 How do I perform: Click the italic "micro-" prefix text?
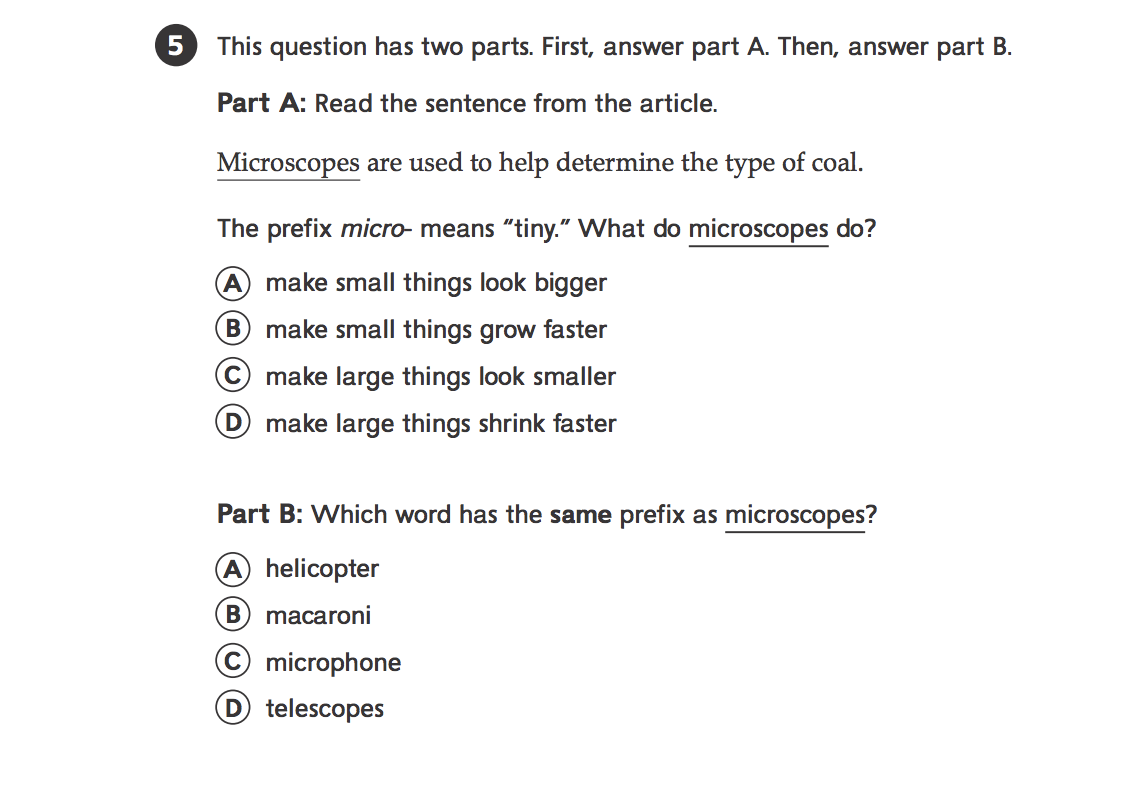[x=376, y=229]
